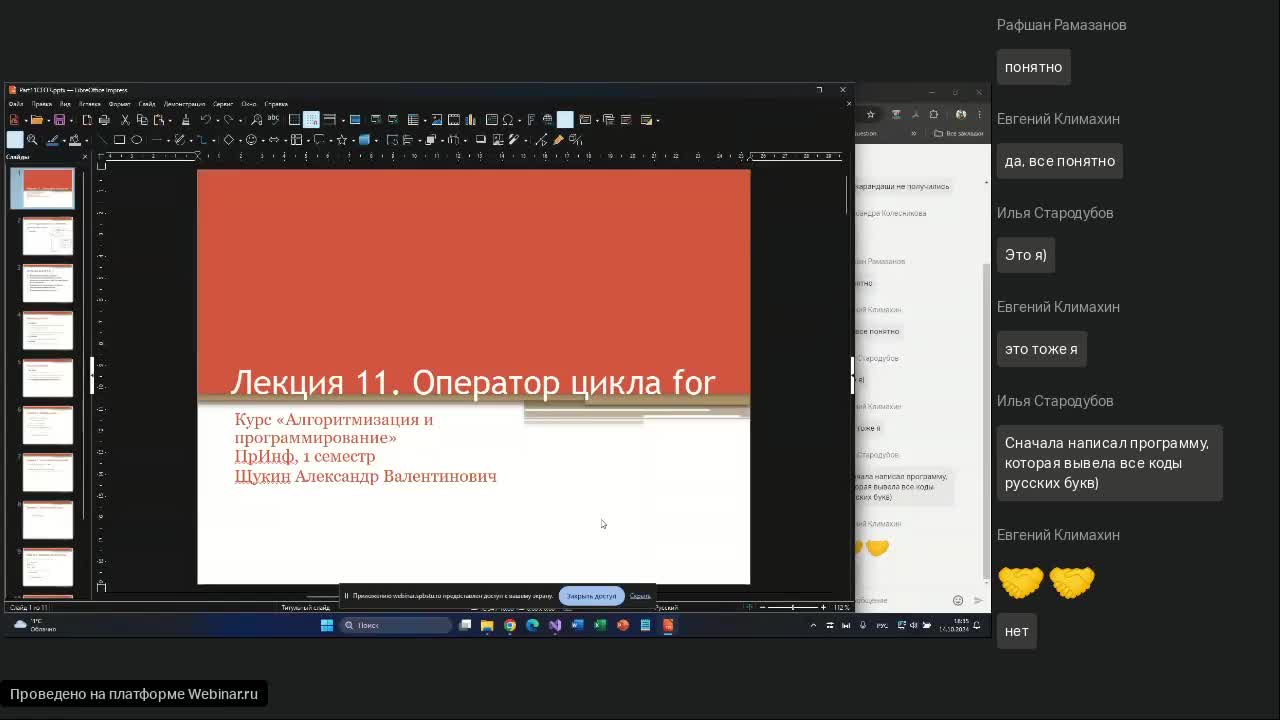Select the Ellipse drawing tool
This screenshot has height=720, width=1280.
[136, 140]
